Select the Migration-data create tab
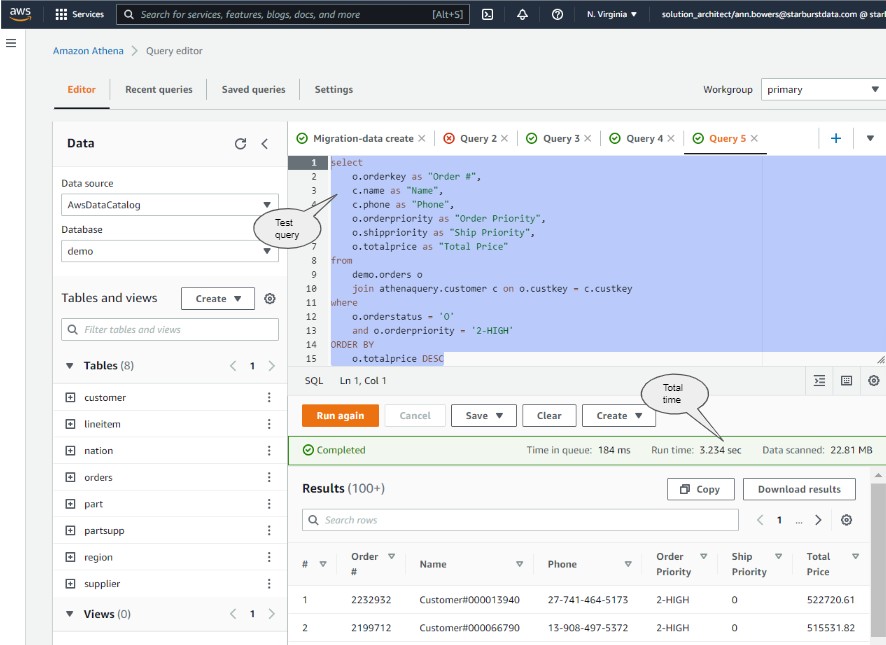Screen dimensions: 886x645 pos(363,138)
